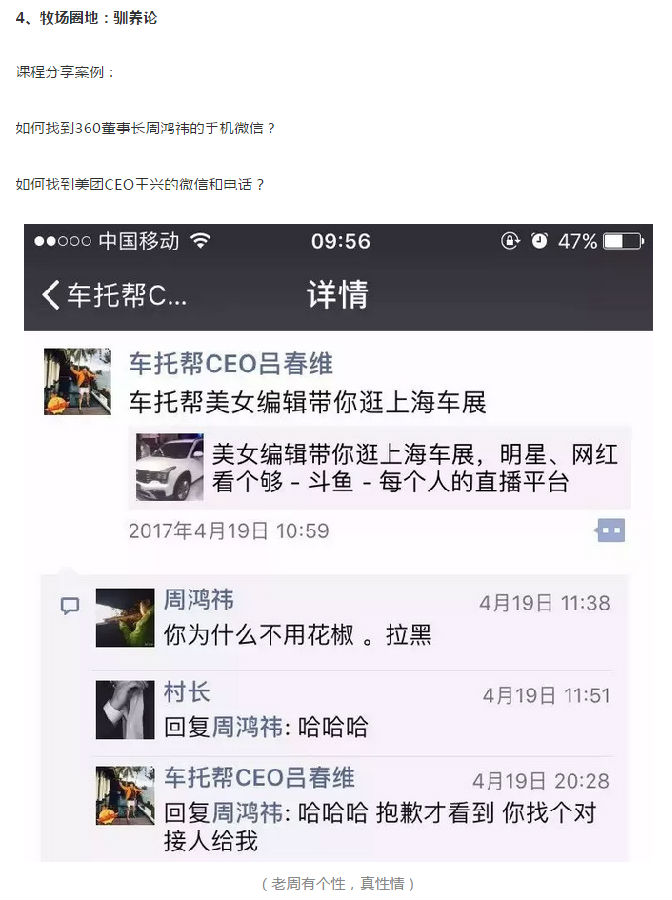Click the 村长 commenter name
The image size is (672, 900).
[x=187, y=692]
